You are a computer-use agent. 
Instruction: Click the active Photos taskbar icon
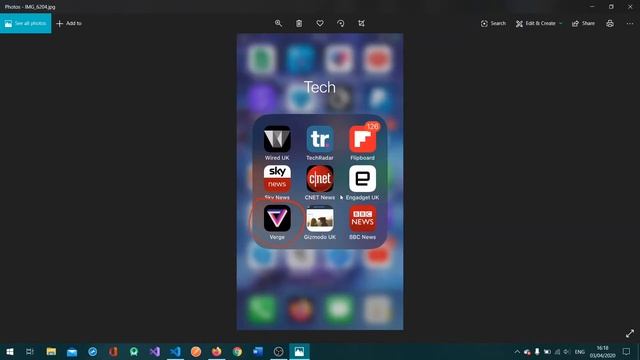pyautogui.click(x=299, y=351)
